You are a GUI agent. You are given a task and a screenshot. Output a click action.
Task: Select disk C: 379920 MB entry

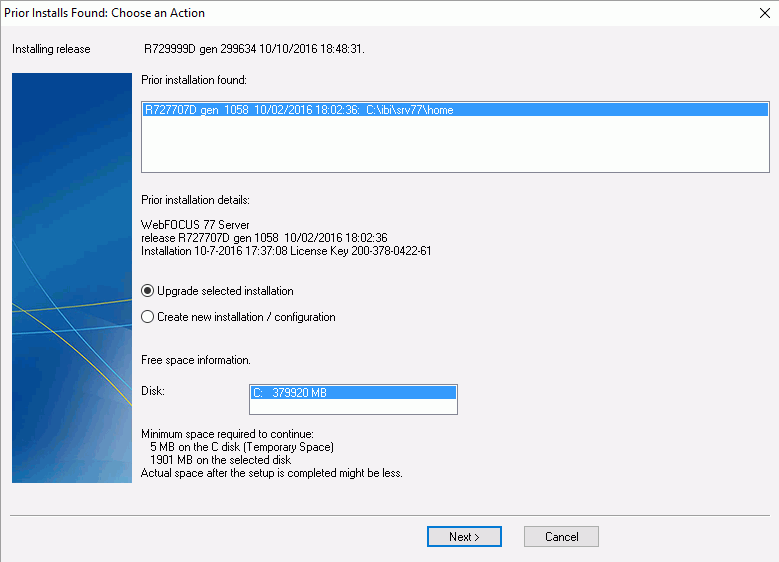tap(353, 393)
